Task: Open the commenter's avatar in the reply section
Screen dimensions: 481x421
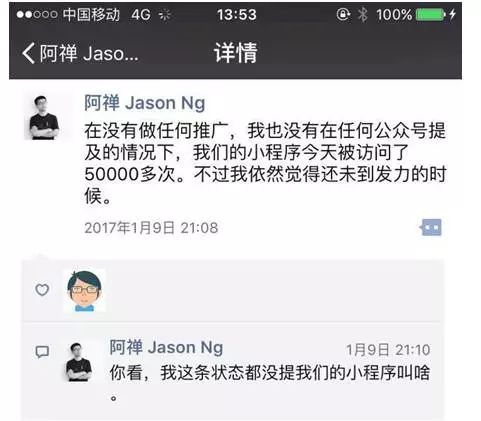Action: tap(79, 362)
